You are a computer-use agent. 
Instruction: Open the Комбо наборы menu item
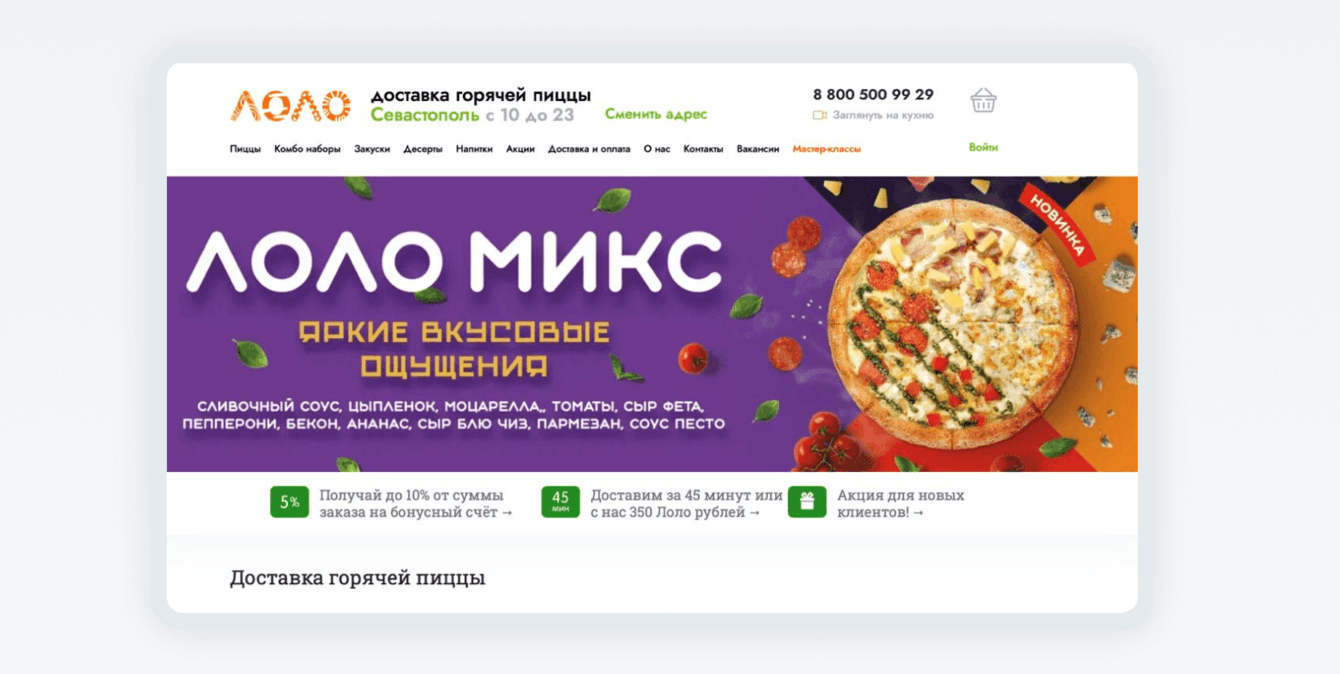click(x=307, y=149)
